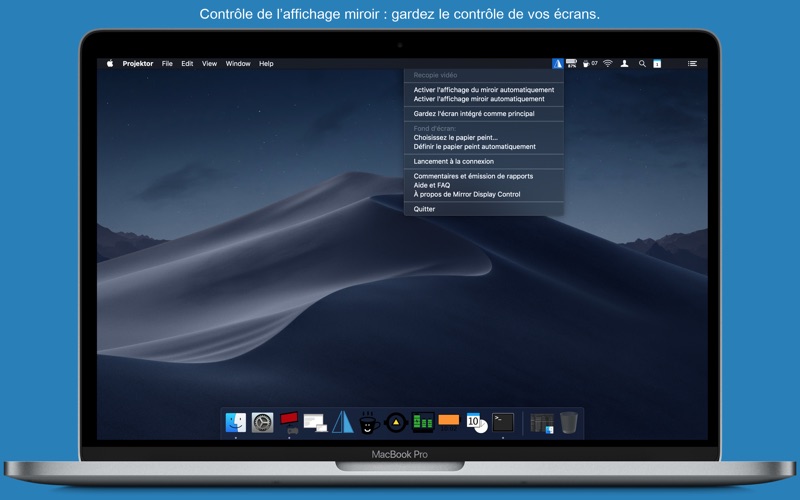
Task: Open the Downloads stack in the Dock
Action: click(x=542, y=423)
